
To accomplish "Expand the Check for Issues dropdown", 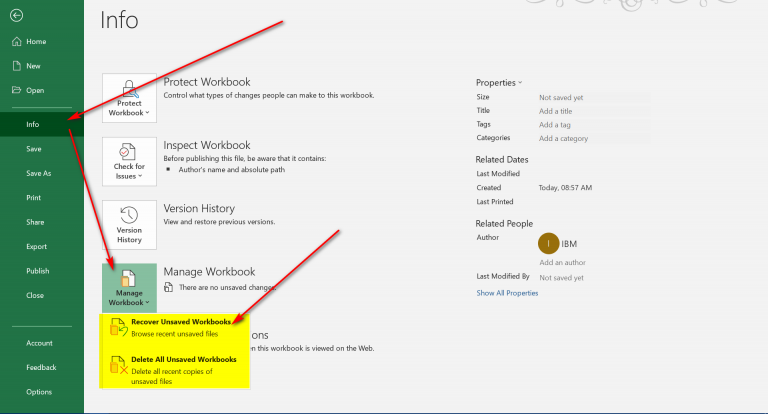I will pos(129,160).
